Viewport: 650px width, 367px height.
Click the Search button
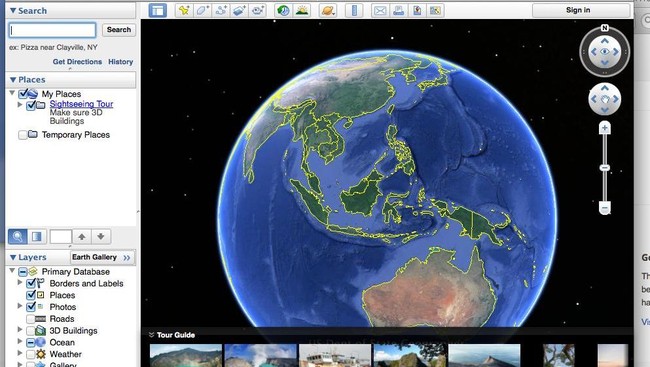click(119, 29)
